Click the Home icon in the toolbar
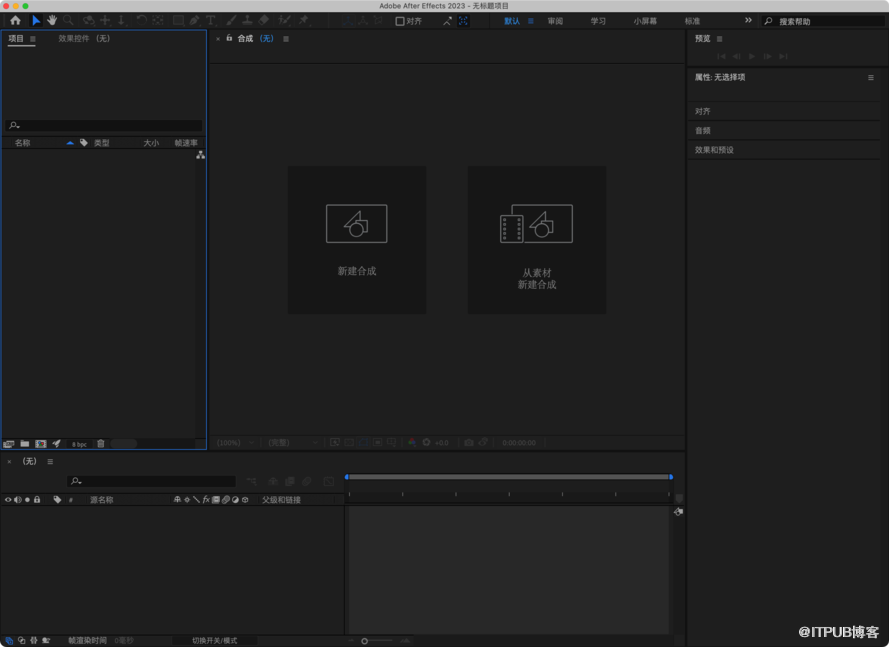889x647 pixels. (15, 20)
